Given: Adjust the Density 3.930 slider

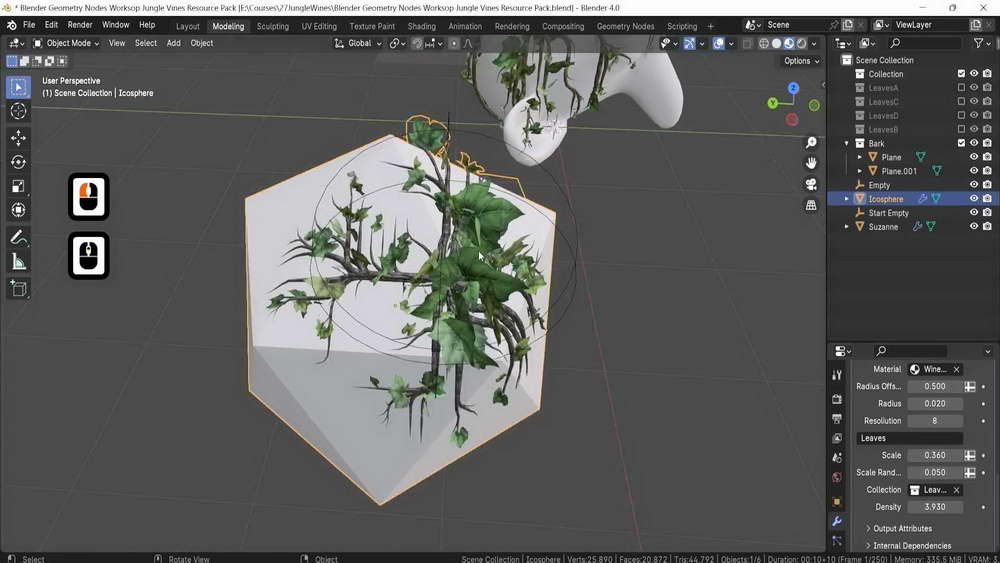Looking at the screenshot, I should point(935,507).
